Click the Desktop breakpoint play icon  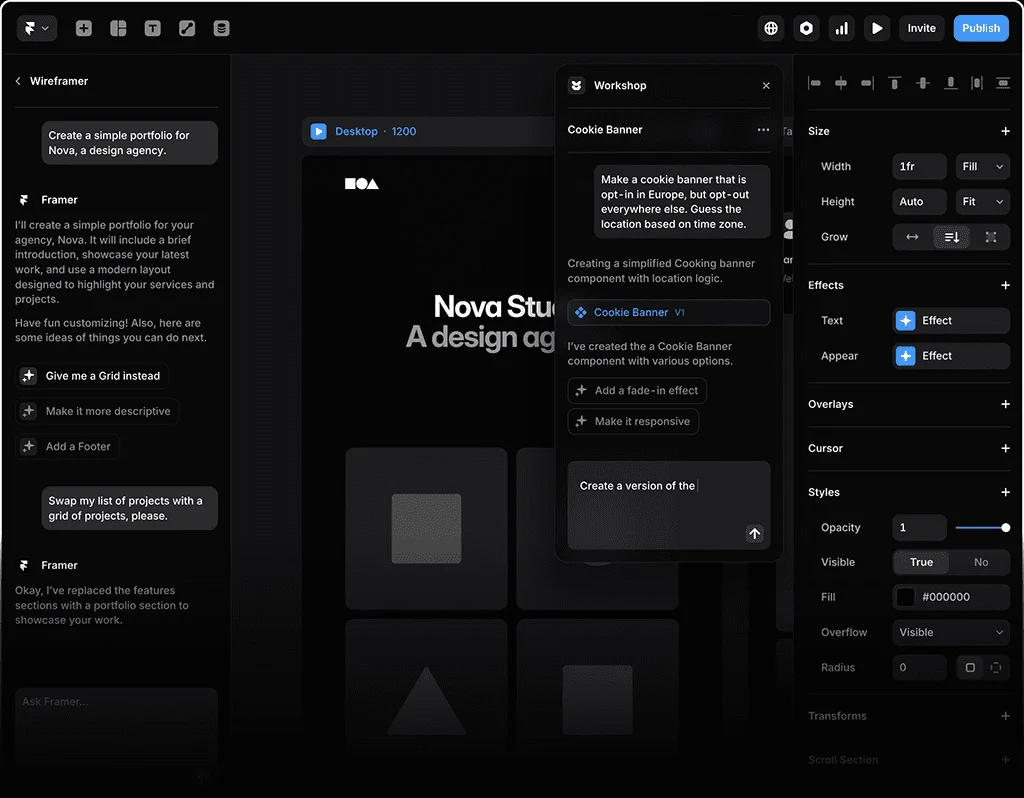tap(318, 131)
